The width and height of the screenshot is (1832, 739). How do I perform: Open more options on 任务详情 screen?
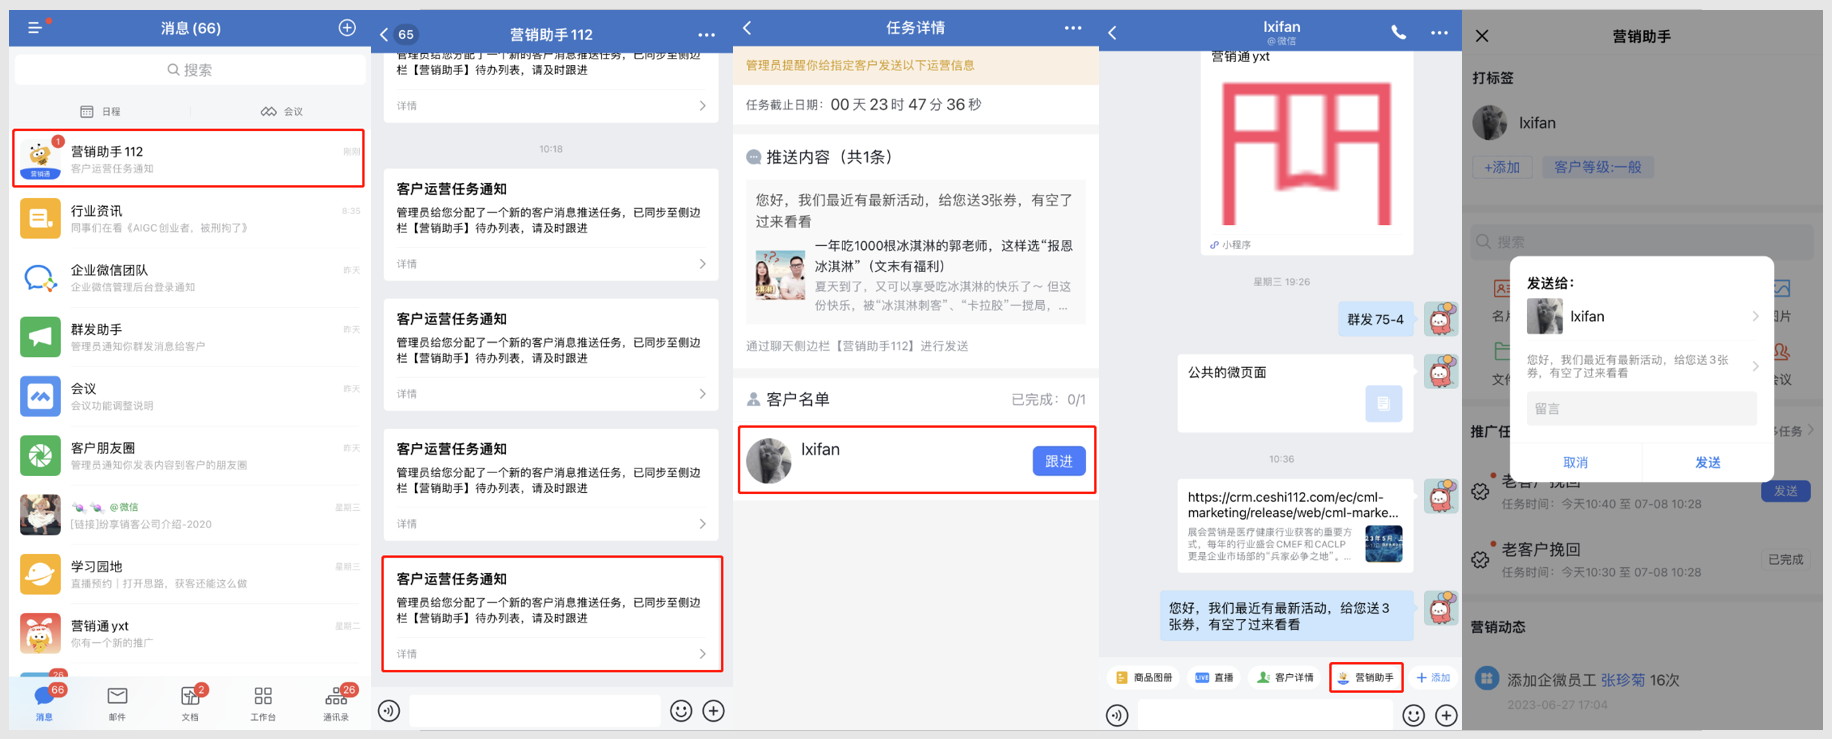pos(1073,28)
